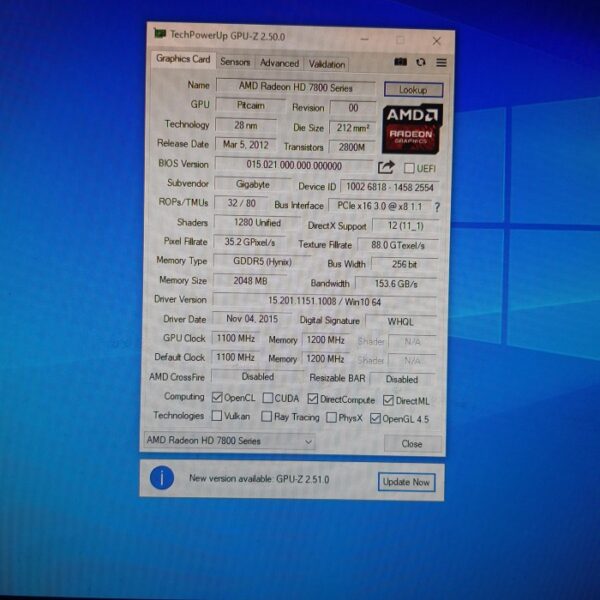Click the Memory Type value GDDR5 (Hynix)
This screenshot has height=600, width=600.
pyautogui.click(x=262, y=262)
